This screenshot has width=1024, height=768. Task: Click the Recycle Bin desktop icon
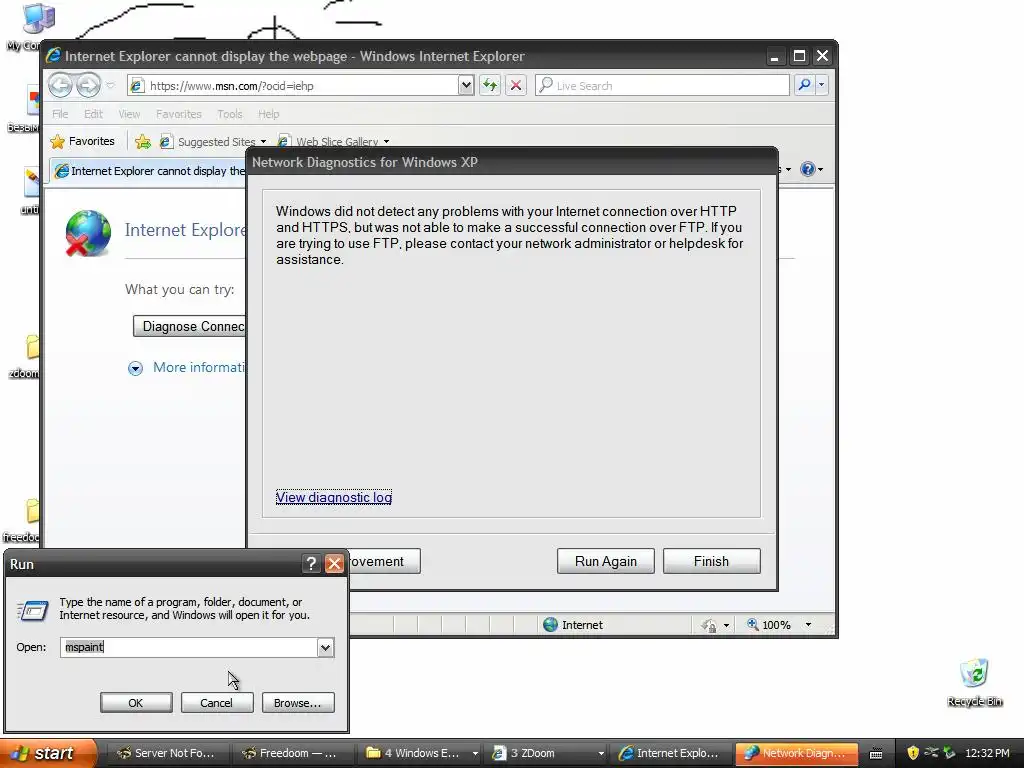click(974, 682)
